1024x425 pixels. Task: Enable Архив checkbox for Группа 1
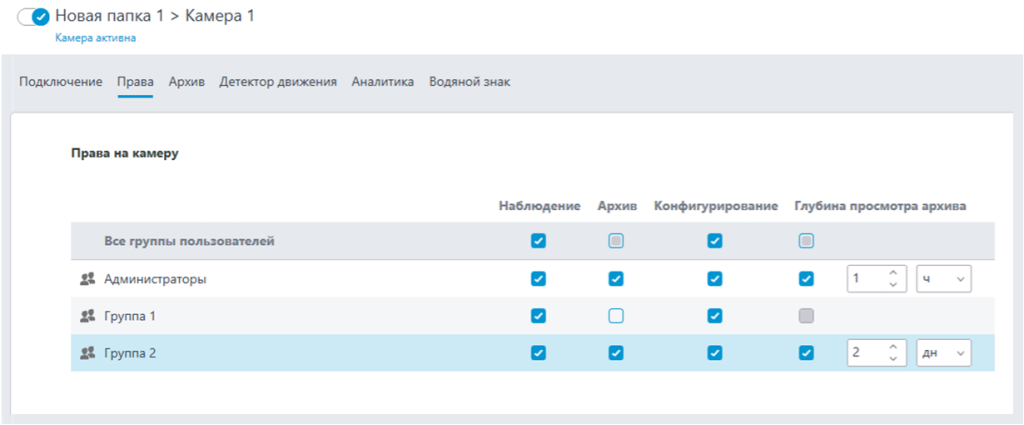pyautogui.click(x=616, y=316)
